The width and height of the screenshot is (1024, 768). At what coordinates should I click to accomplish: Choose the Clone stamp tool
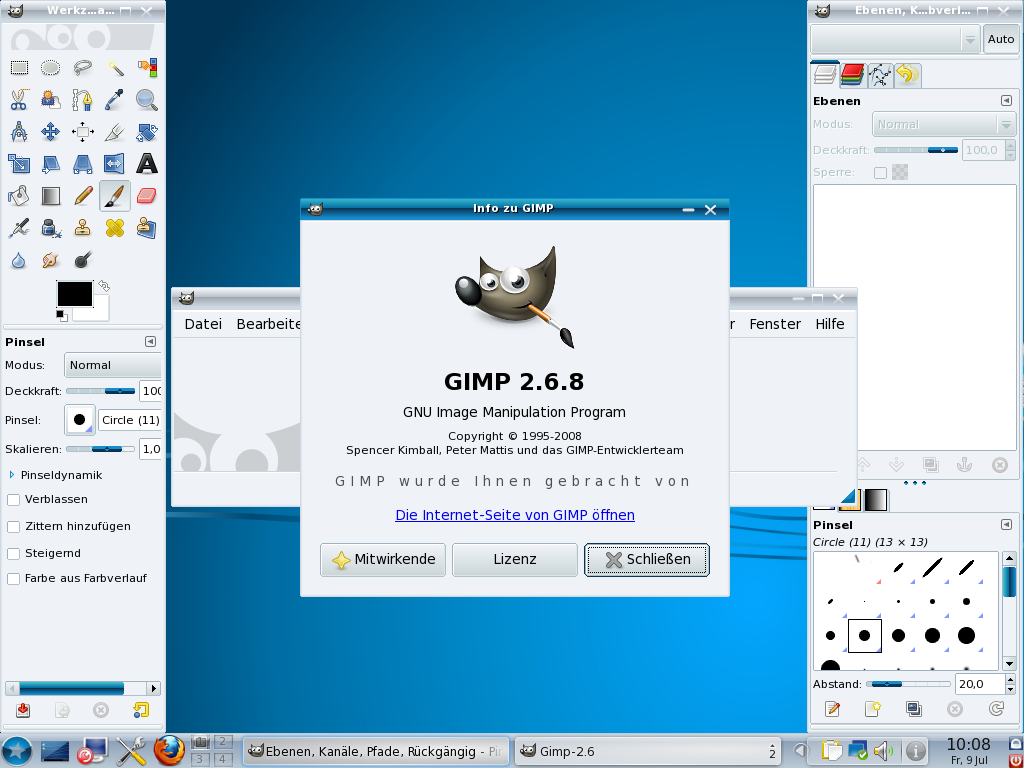(x=81, y=228)
